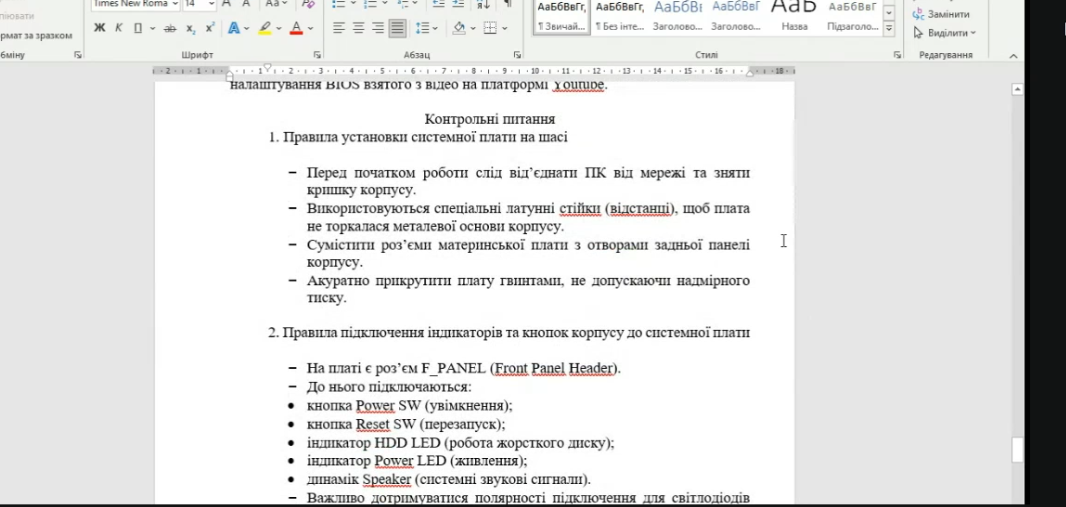The image size is (1066, 507).
Task: Click the increase indent icon
Action: [x=458, y=3]
